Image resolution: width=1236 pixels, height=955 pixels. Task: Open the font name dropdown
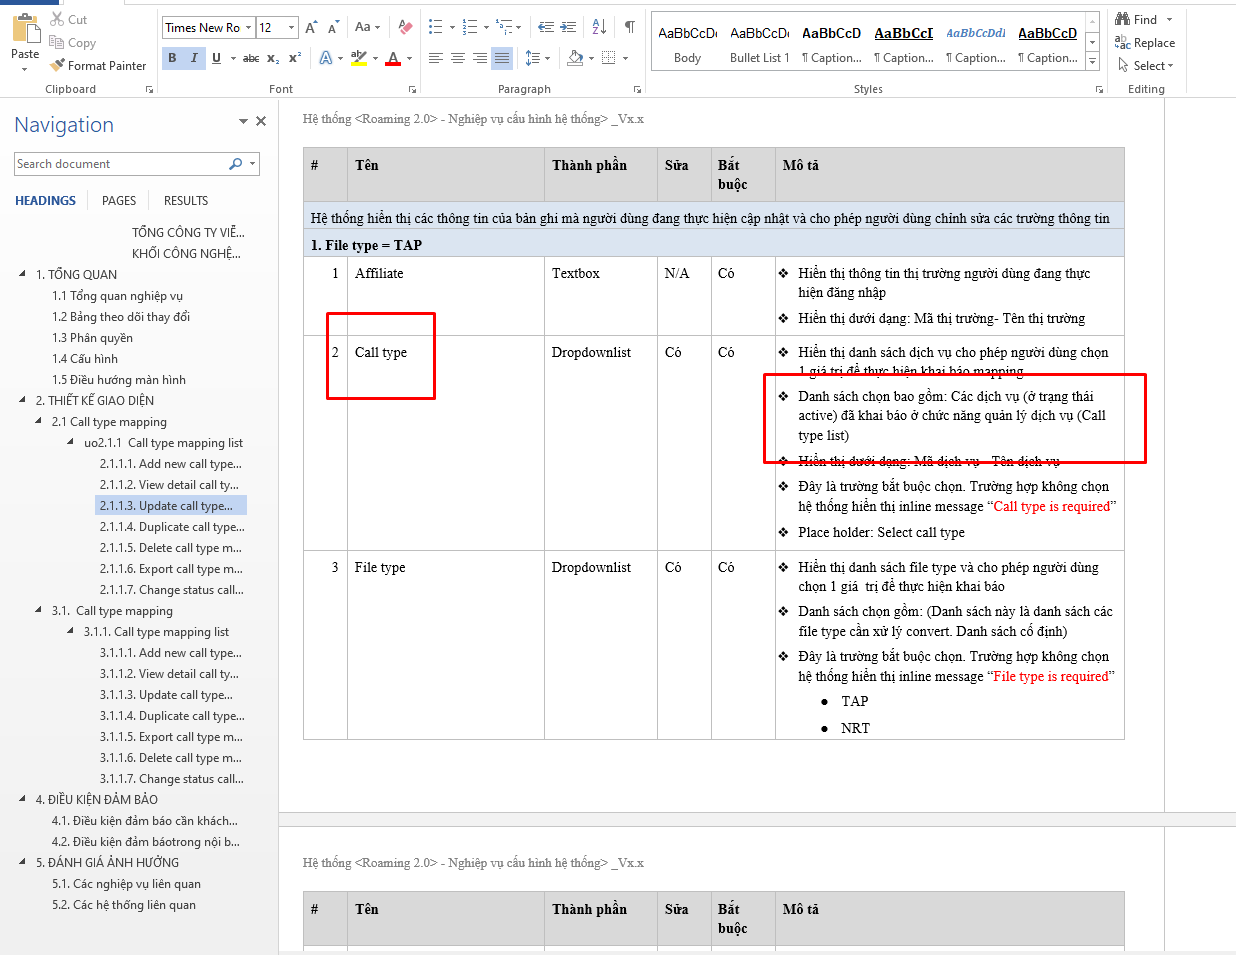click(x=248, y=28)
